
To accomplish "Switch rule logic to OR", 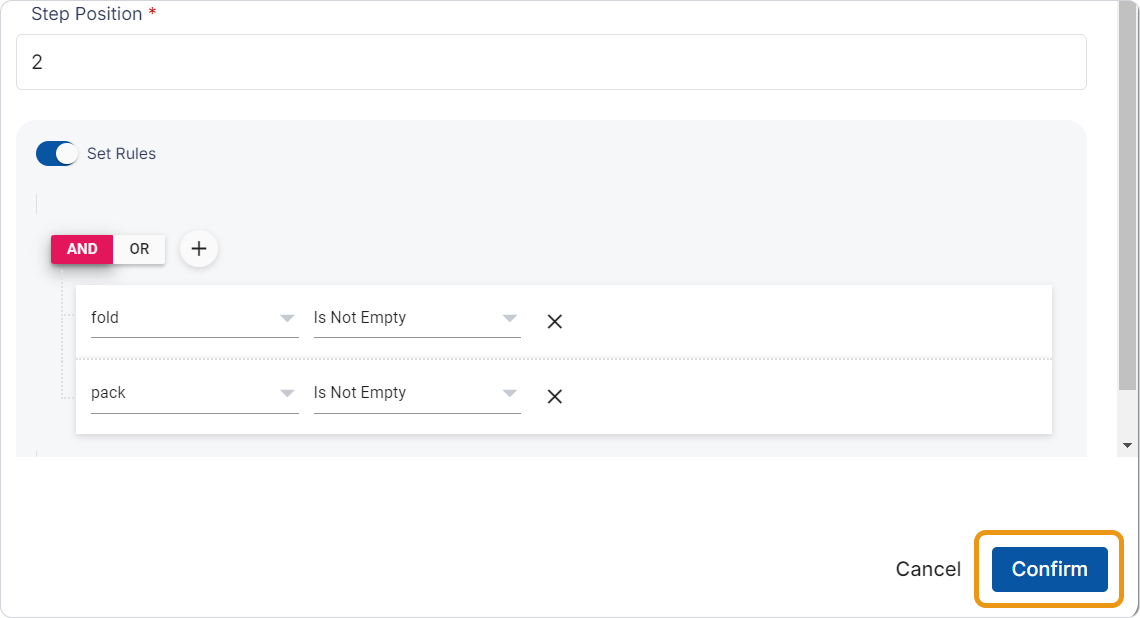I will click(139, 249).
